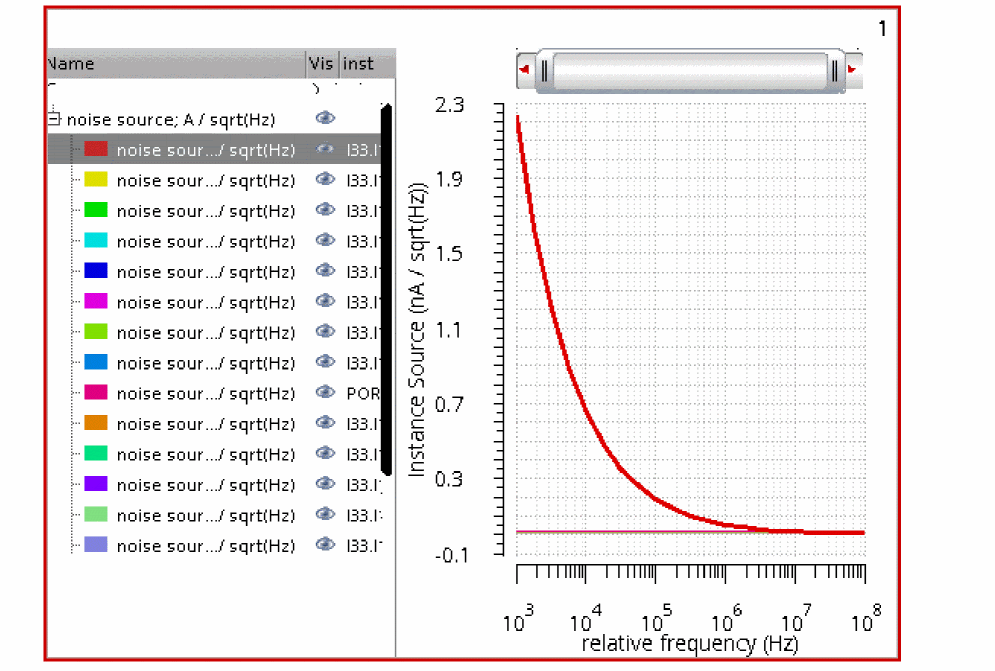Click the orange color swatch
Screen dimensions: 995x671
tap(96, 423)
